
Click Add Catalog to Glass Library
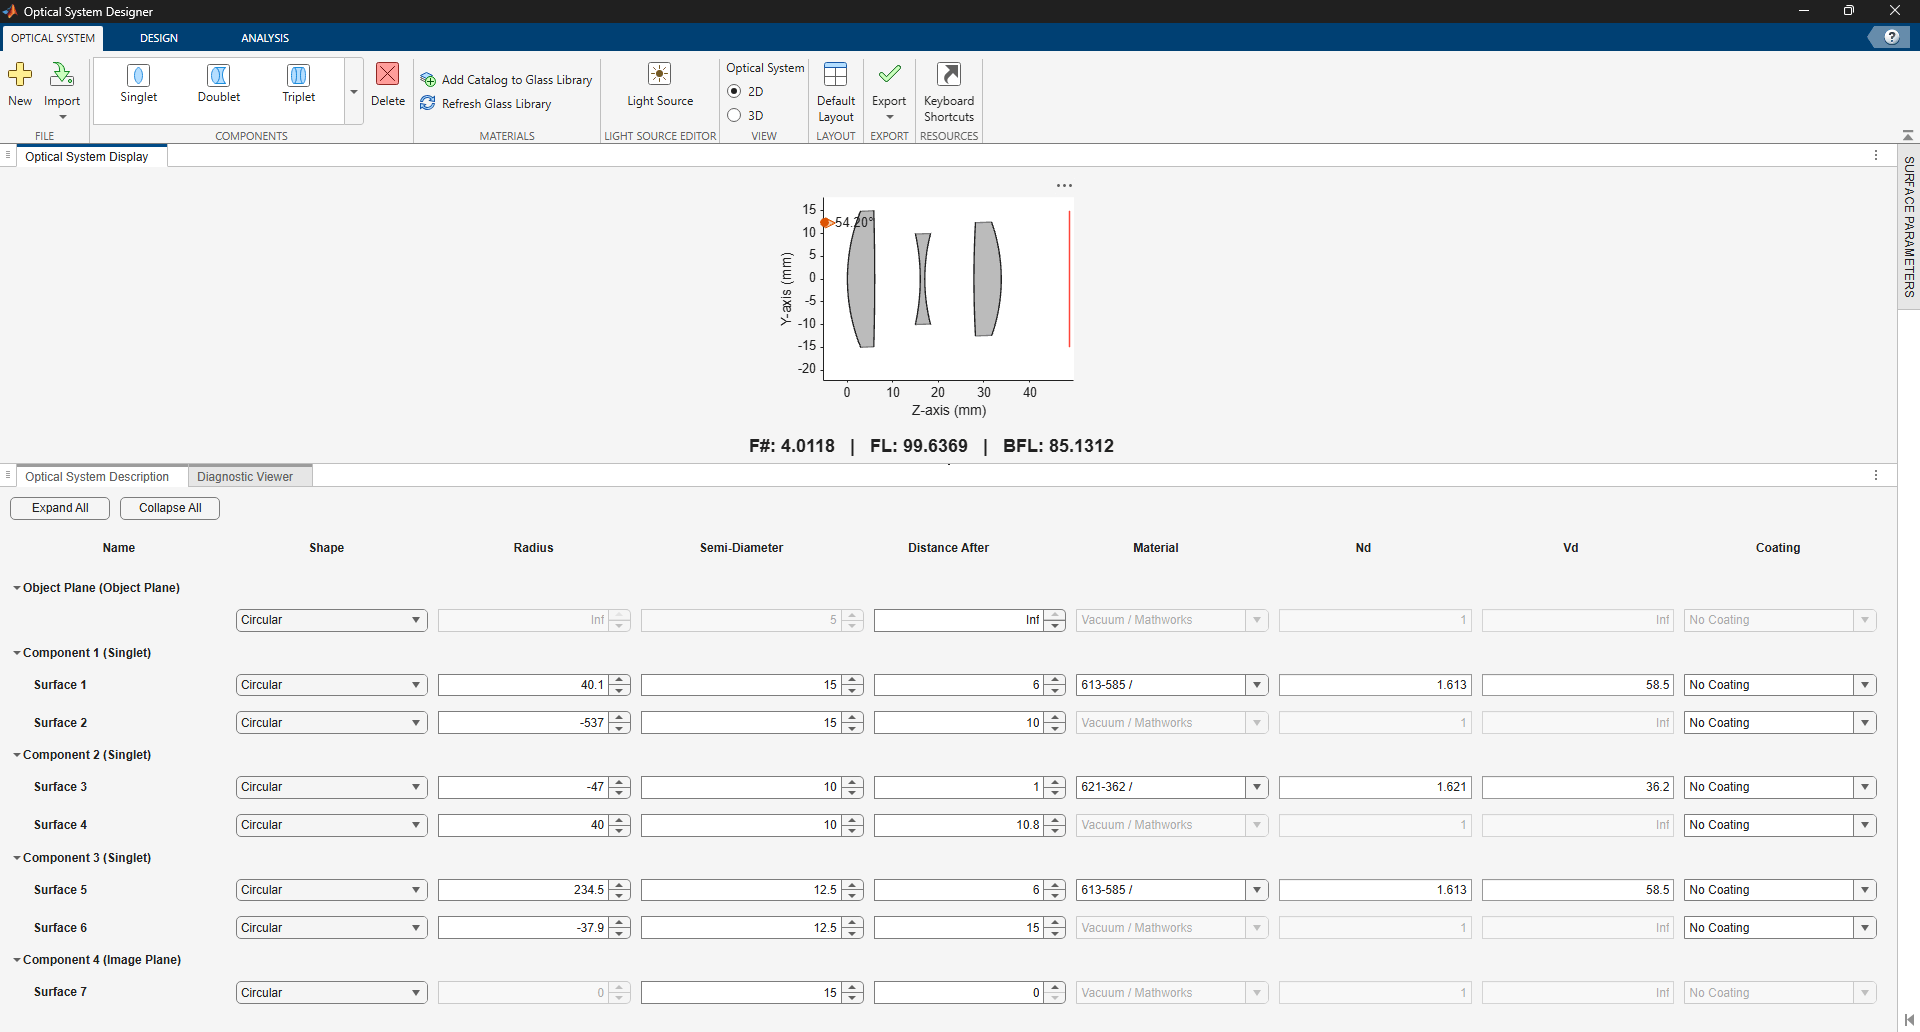[507, 80]
